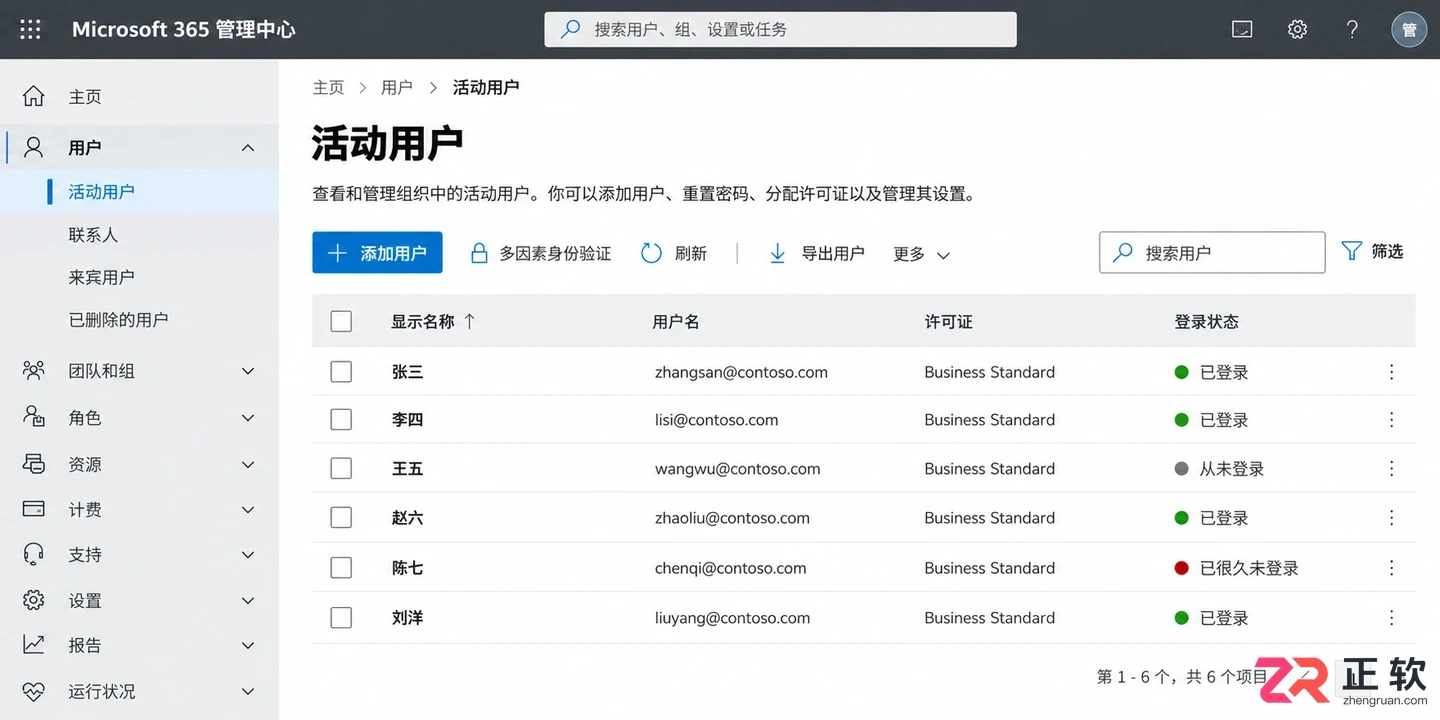This screenshot has width=1440, height=720.
Task: Select the checkbox for 刘洋
Action: point(341,618)
